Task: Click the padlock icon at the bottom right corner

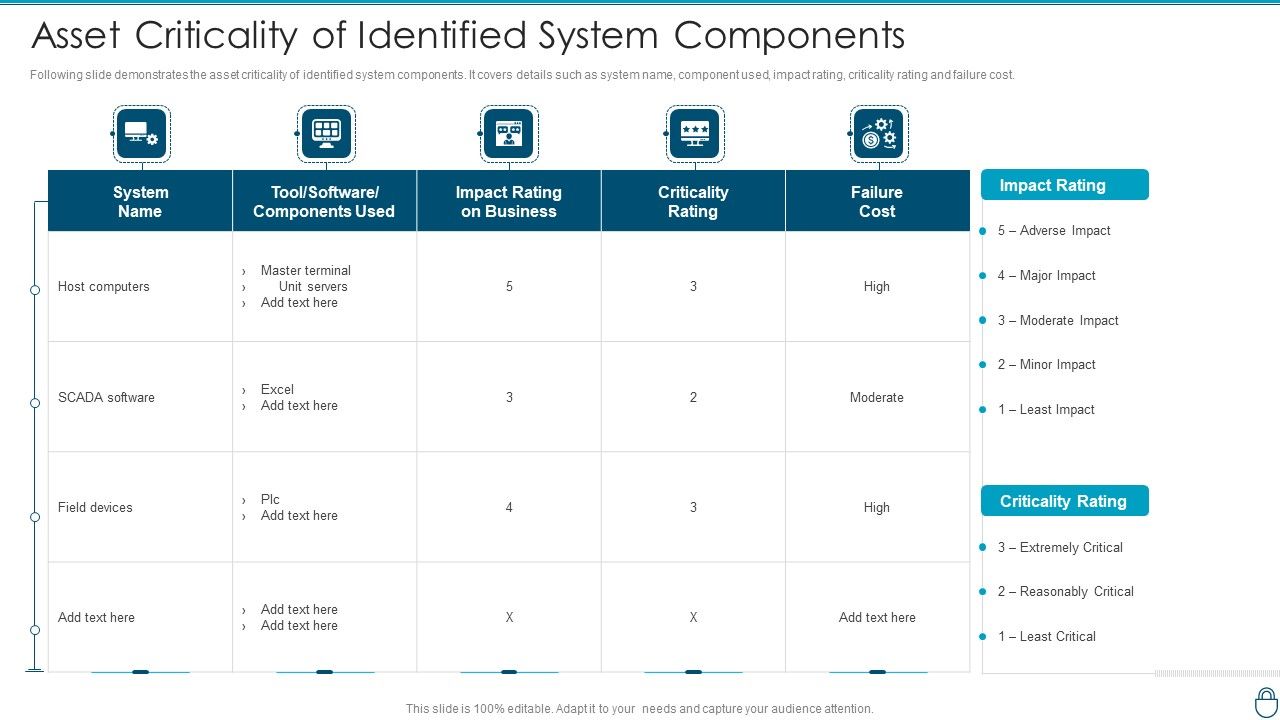Action: pos(1266,701)
